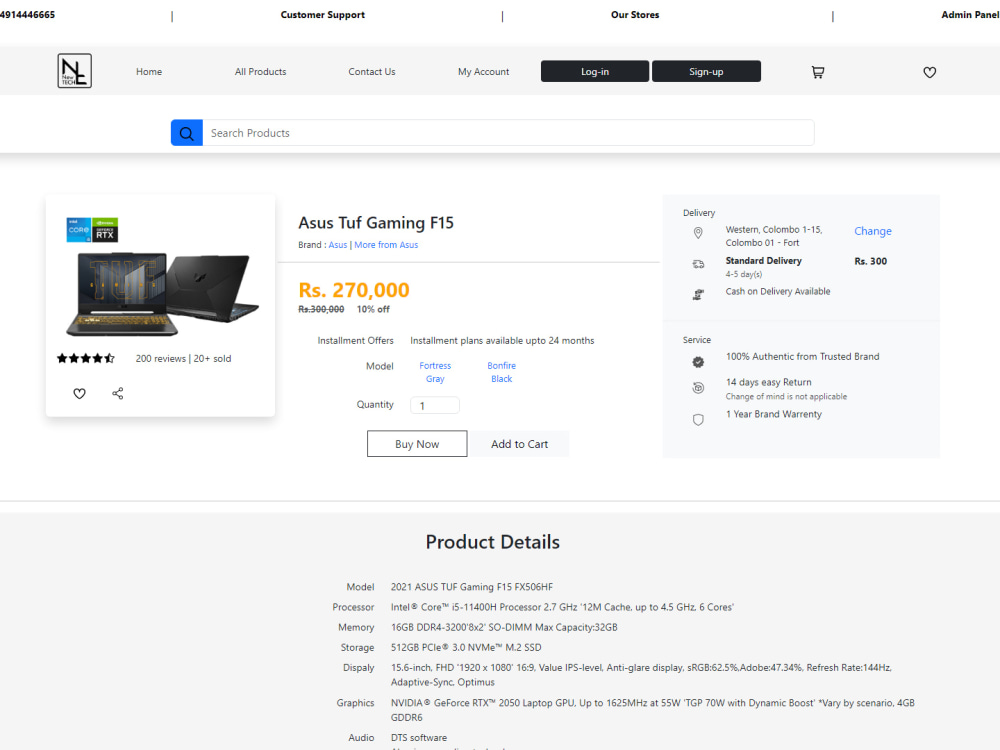Viewport: 1000px width, 750px height.
Task: Click Buy Now
Action: (417, 443)
